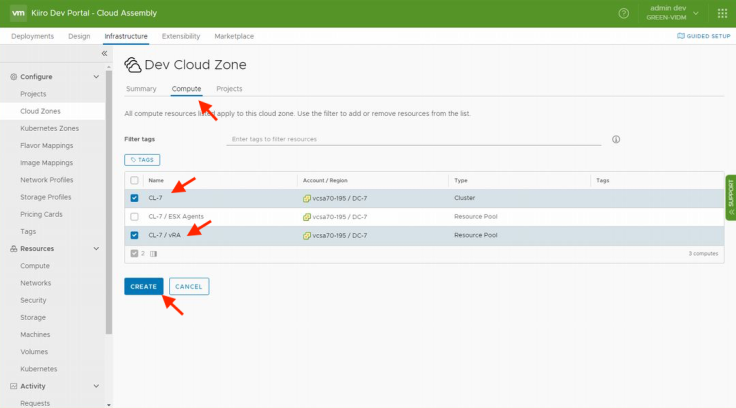Click the filter tags info icon
The width and height of the screenshot is (736, 408).
point(616,139)
